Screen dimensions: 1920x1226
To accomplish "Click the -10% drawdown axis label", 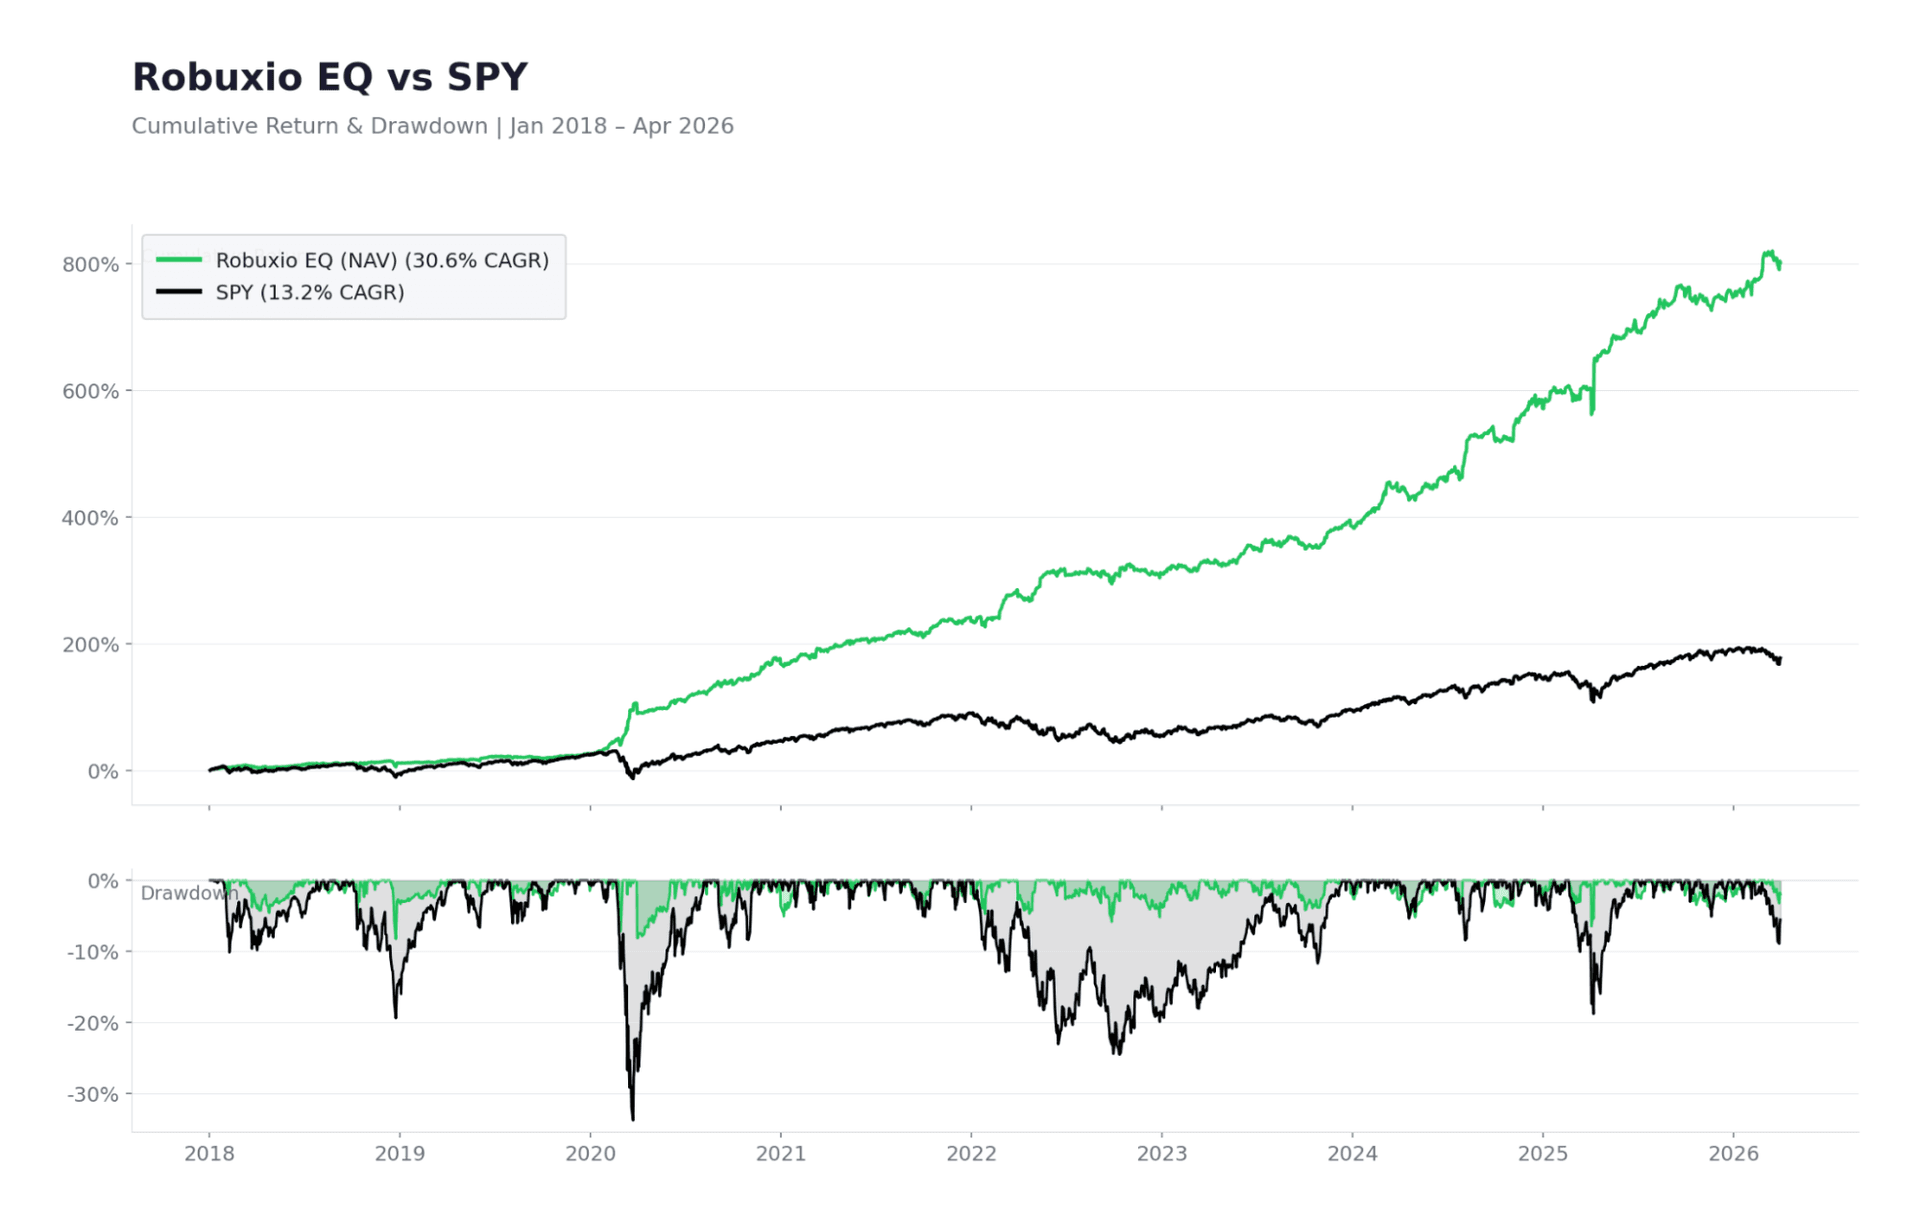I will [93, 952].
